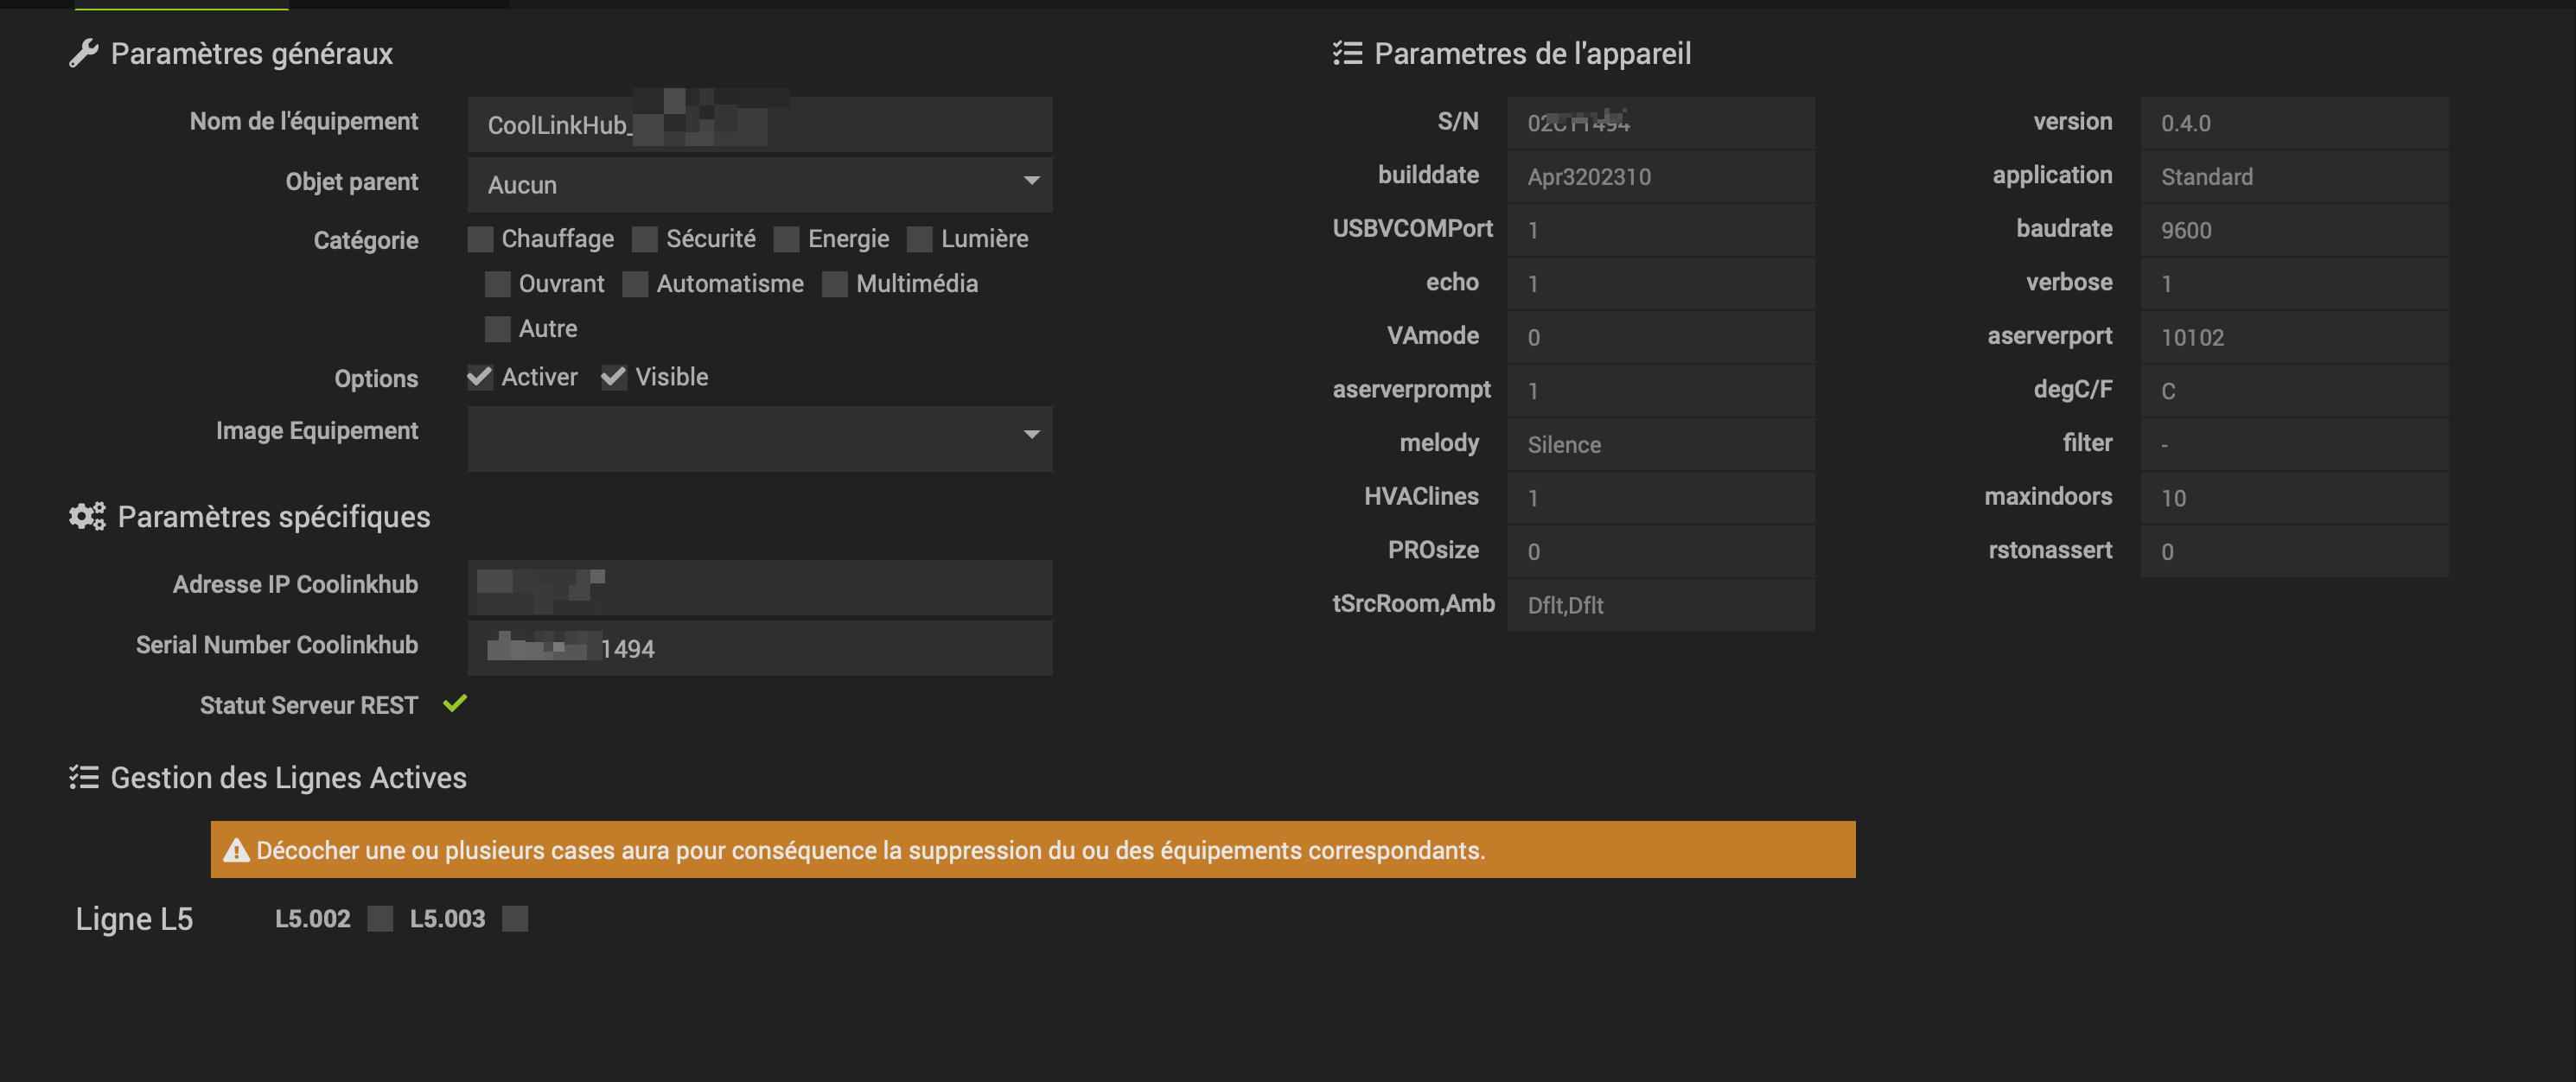2576x1082 pixels.
Task: Click the baudrate field showing 9600
Action: tap(2294, 230)
